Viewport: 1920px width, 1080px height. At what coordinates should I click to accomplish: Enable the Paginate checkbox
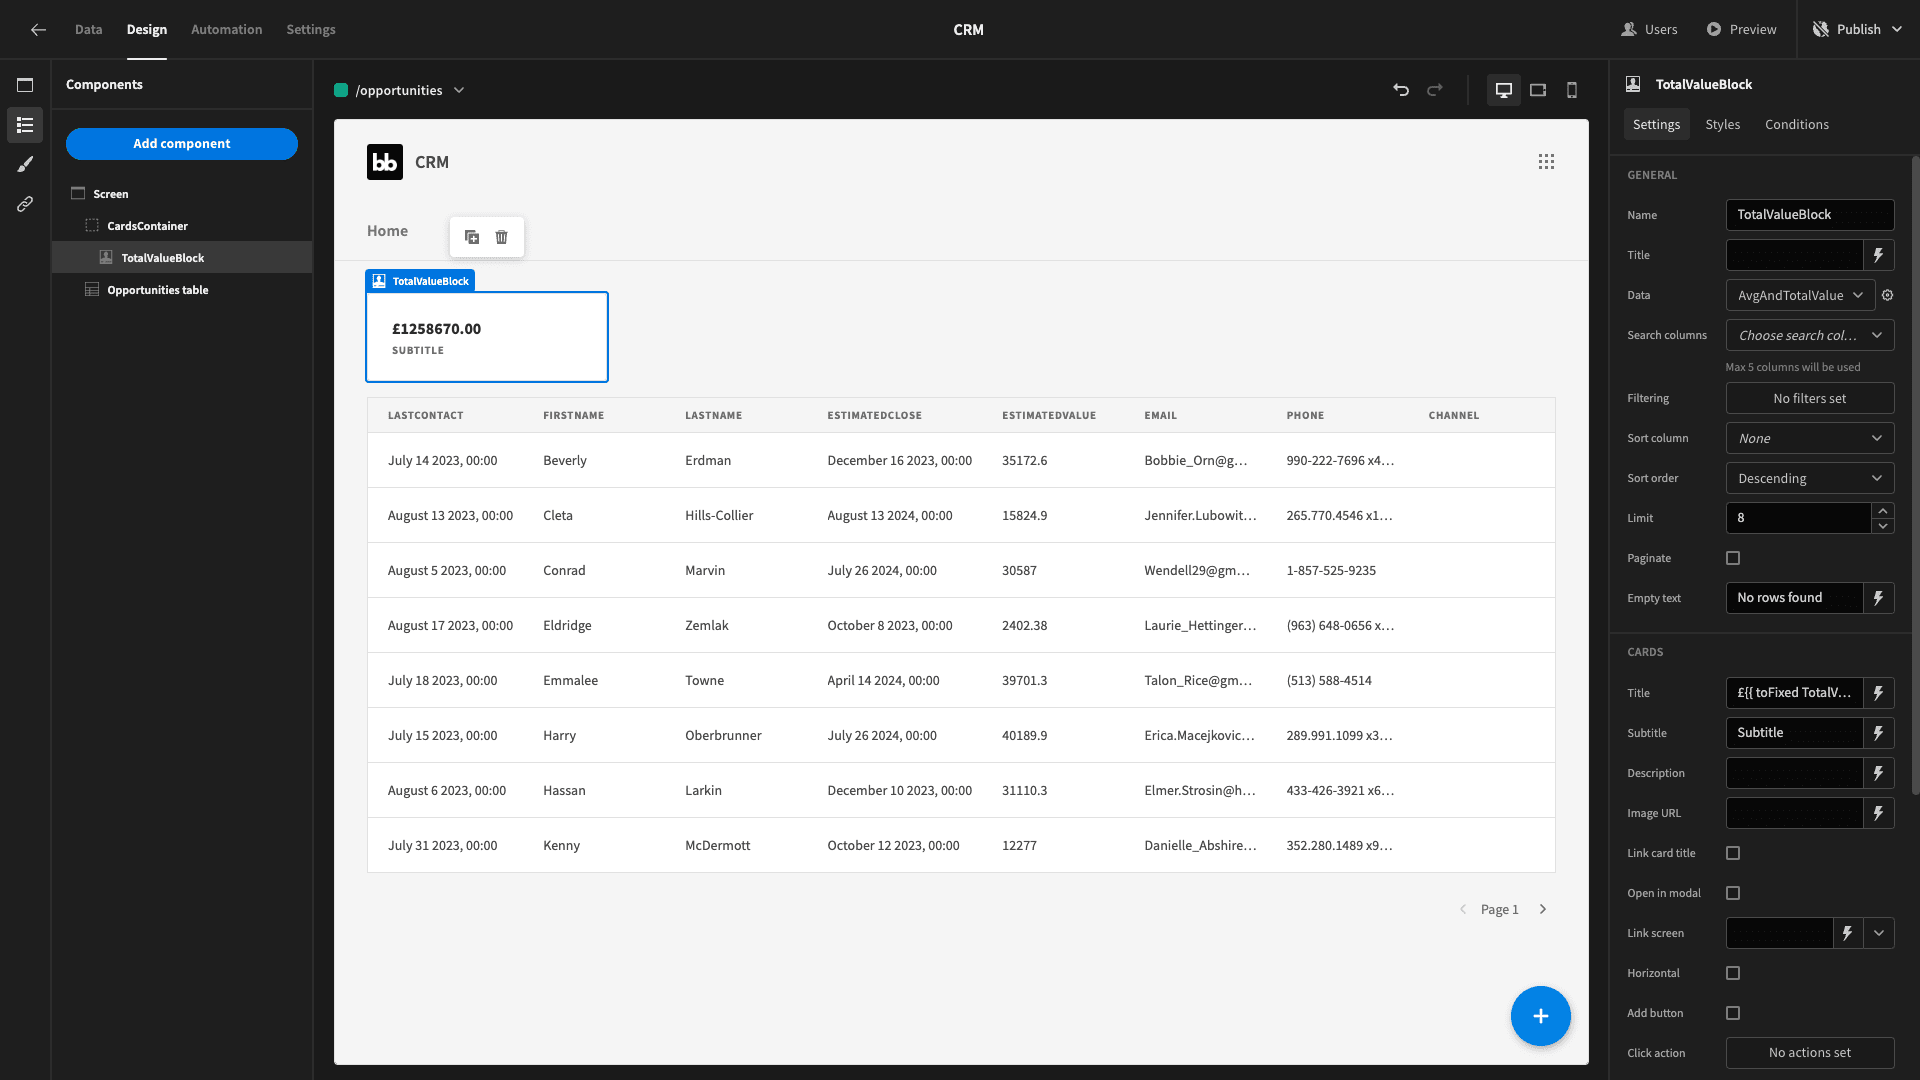coord(1733,558)
